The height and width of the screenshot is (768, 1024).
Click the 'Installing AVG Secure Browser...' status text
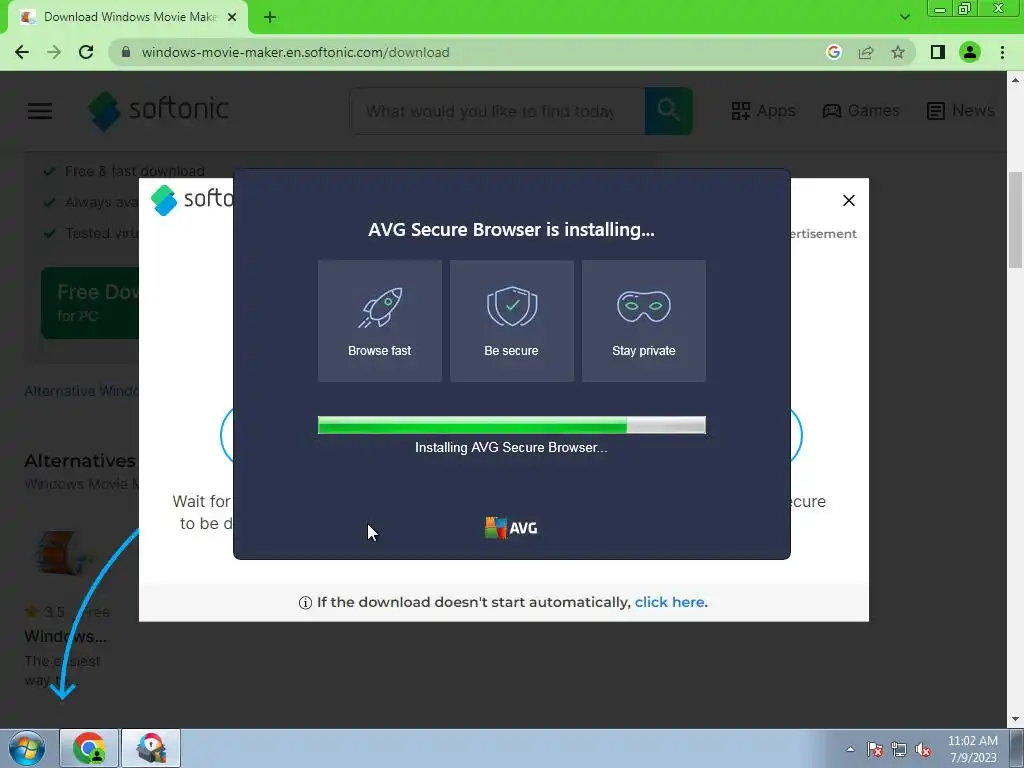click(511, 447)
